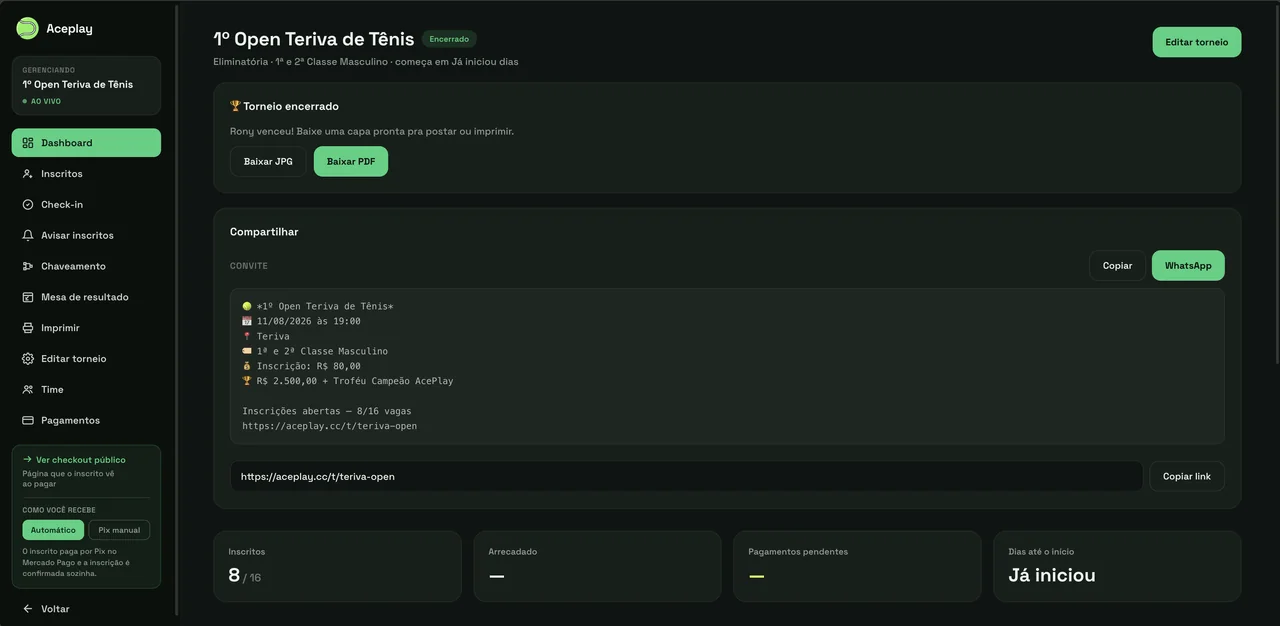Click the tournament URL field
This screenshot has width=1280, height=626.
(686, 476)
